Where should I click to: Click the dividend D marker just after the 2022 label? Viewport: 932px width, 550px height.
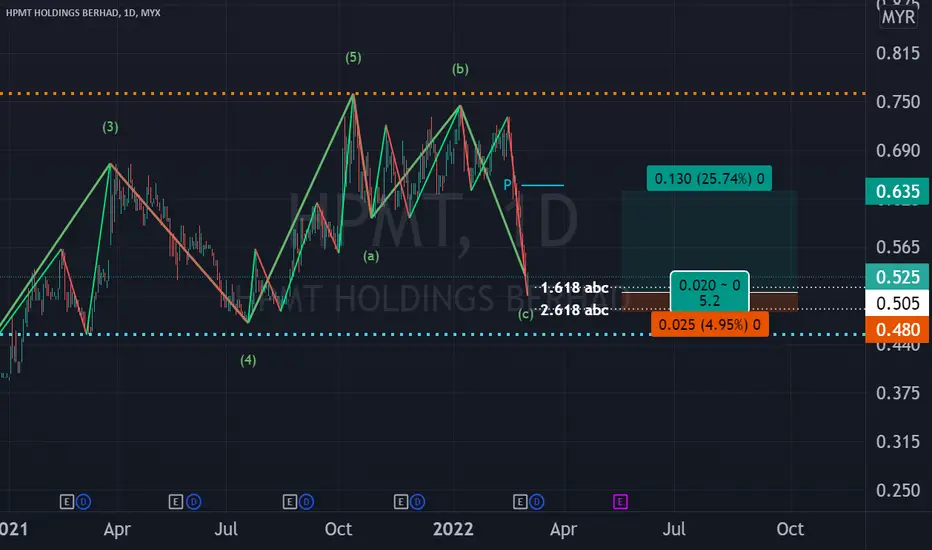tap(537, 502)
